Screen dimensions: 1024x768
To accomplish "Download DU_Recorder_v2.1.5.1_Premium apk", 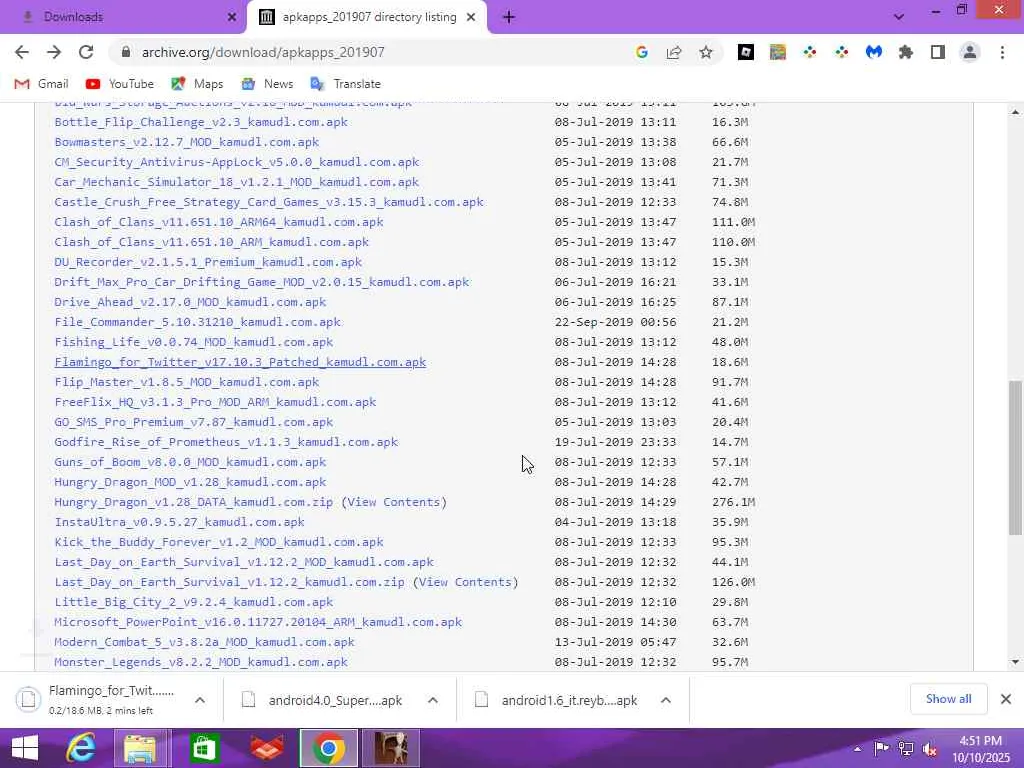I will coord(208,262).
